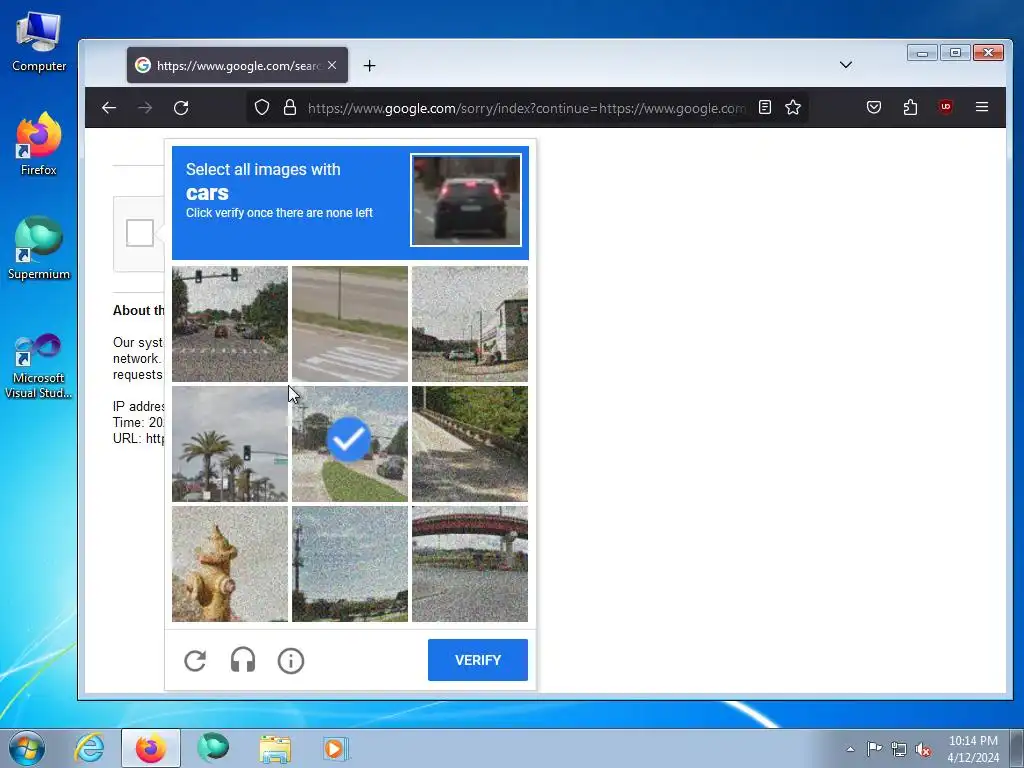Select the palm trees tile
Screen dimensions: 1024x768
tap(230, 444)
